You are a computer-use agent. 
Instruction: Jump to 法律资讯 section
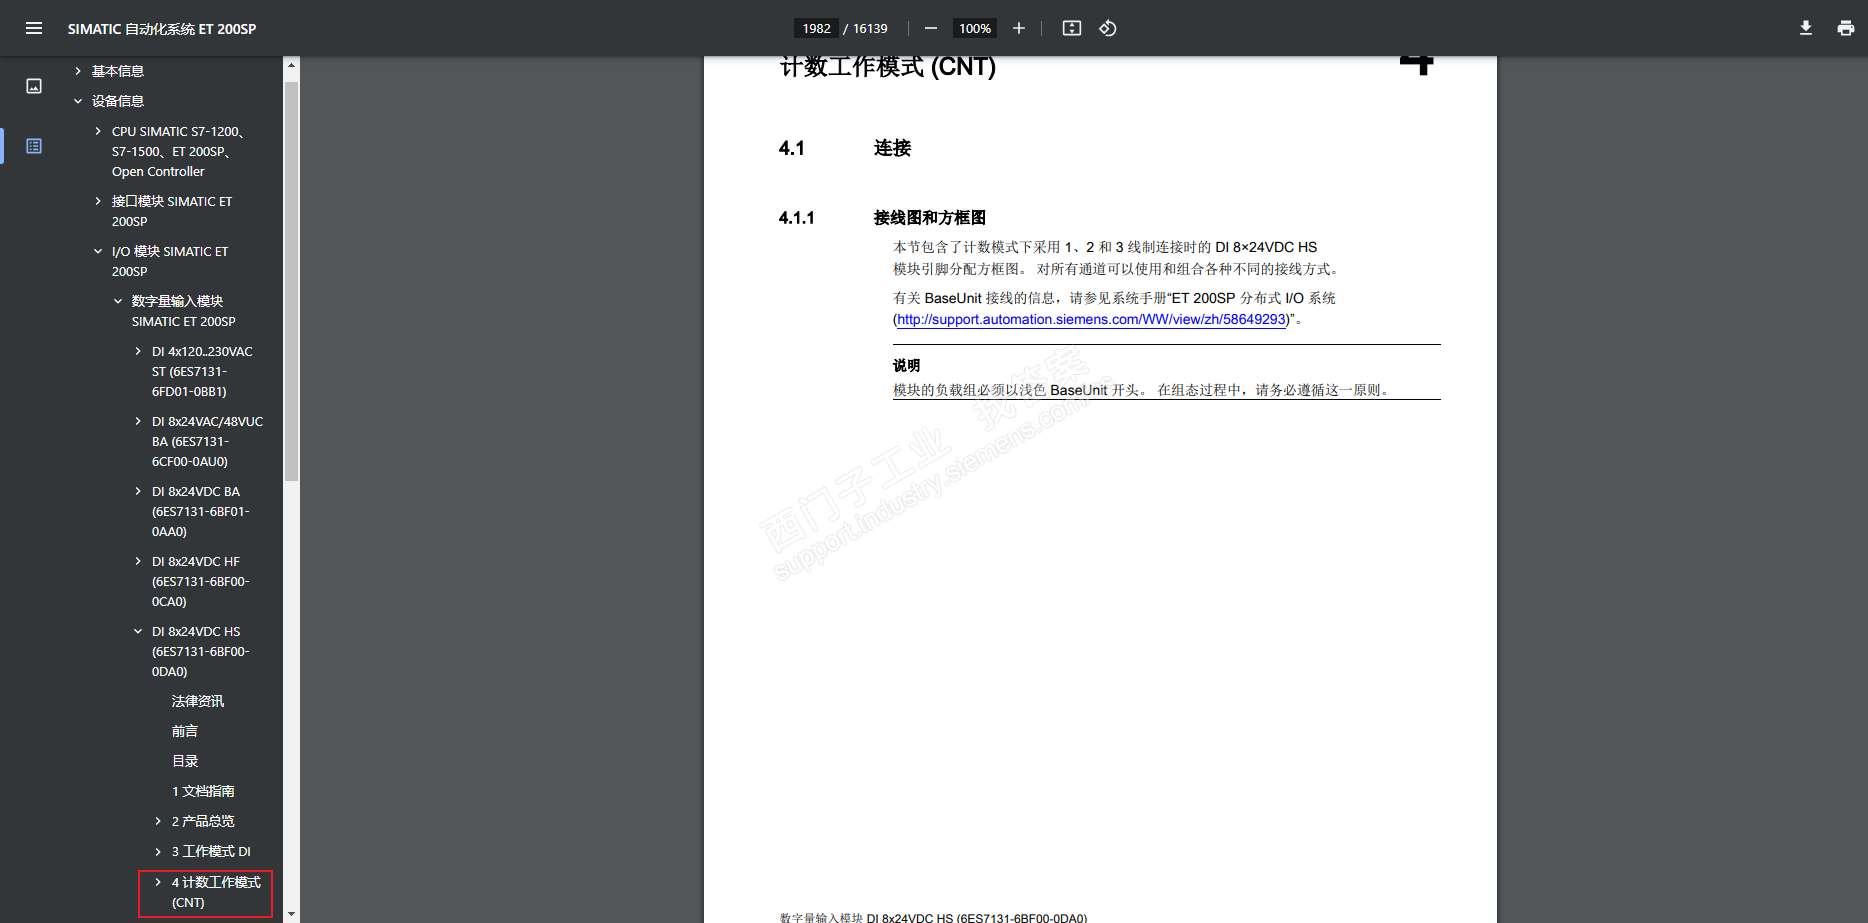pyautogui.click(x=198, y=701)
